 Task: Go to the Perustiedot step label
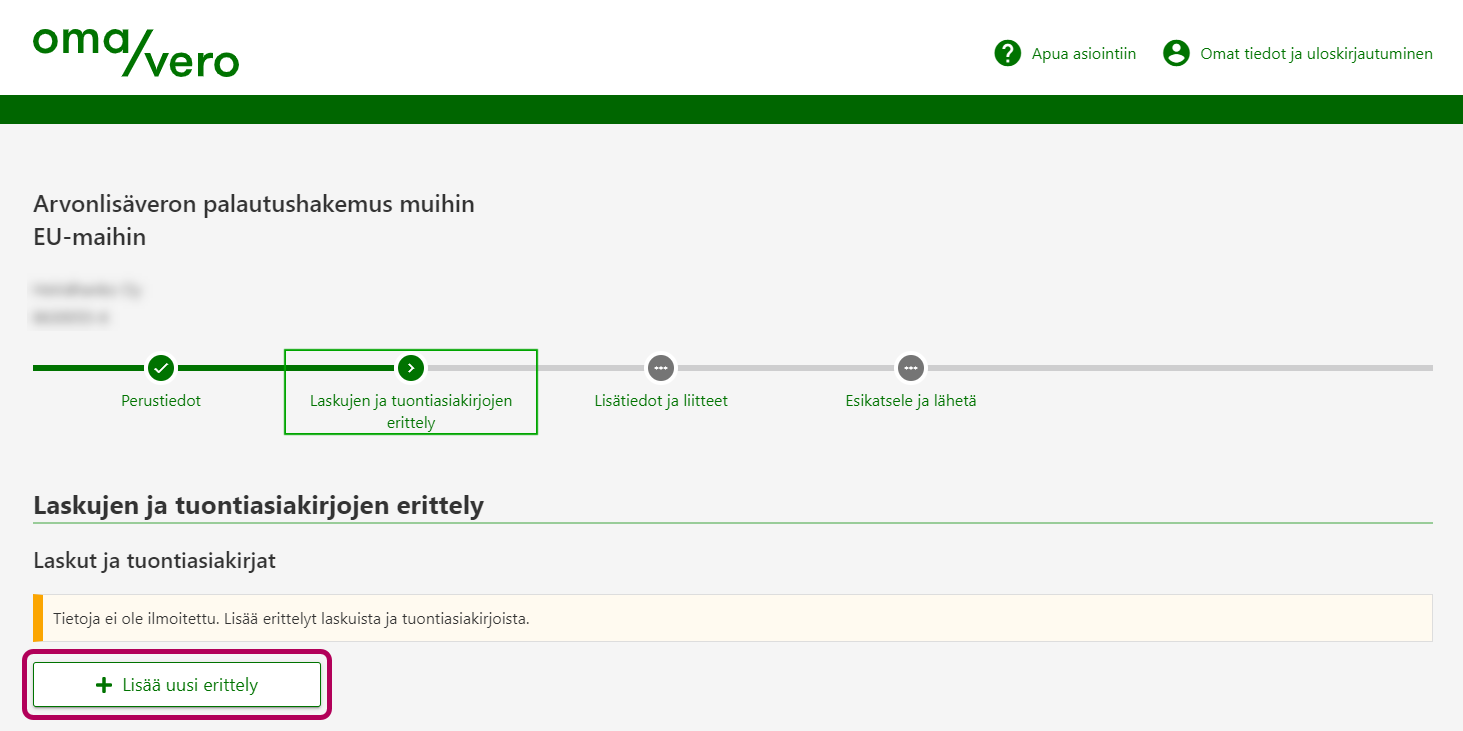coord(161,401)
